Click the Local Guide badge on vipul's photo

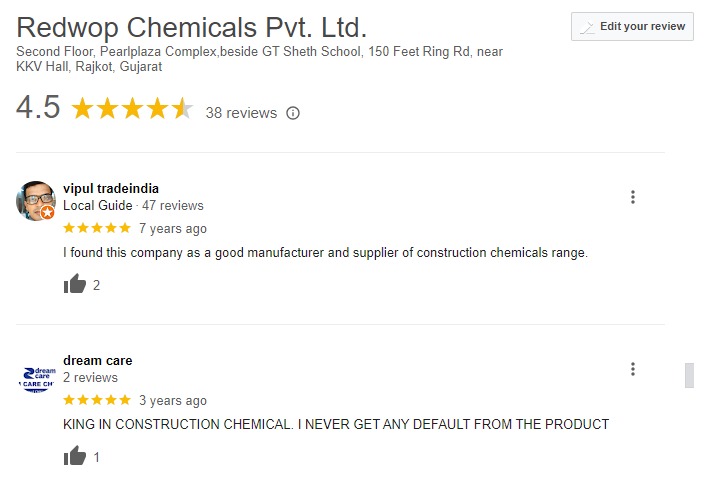(x=48, y=213)
